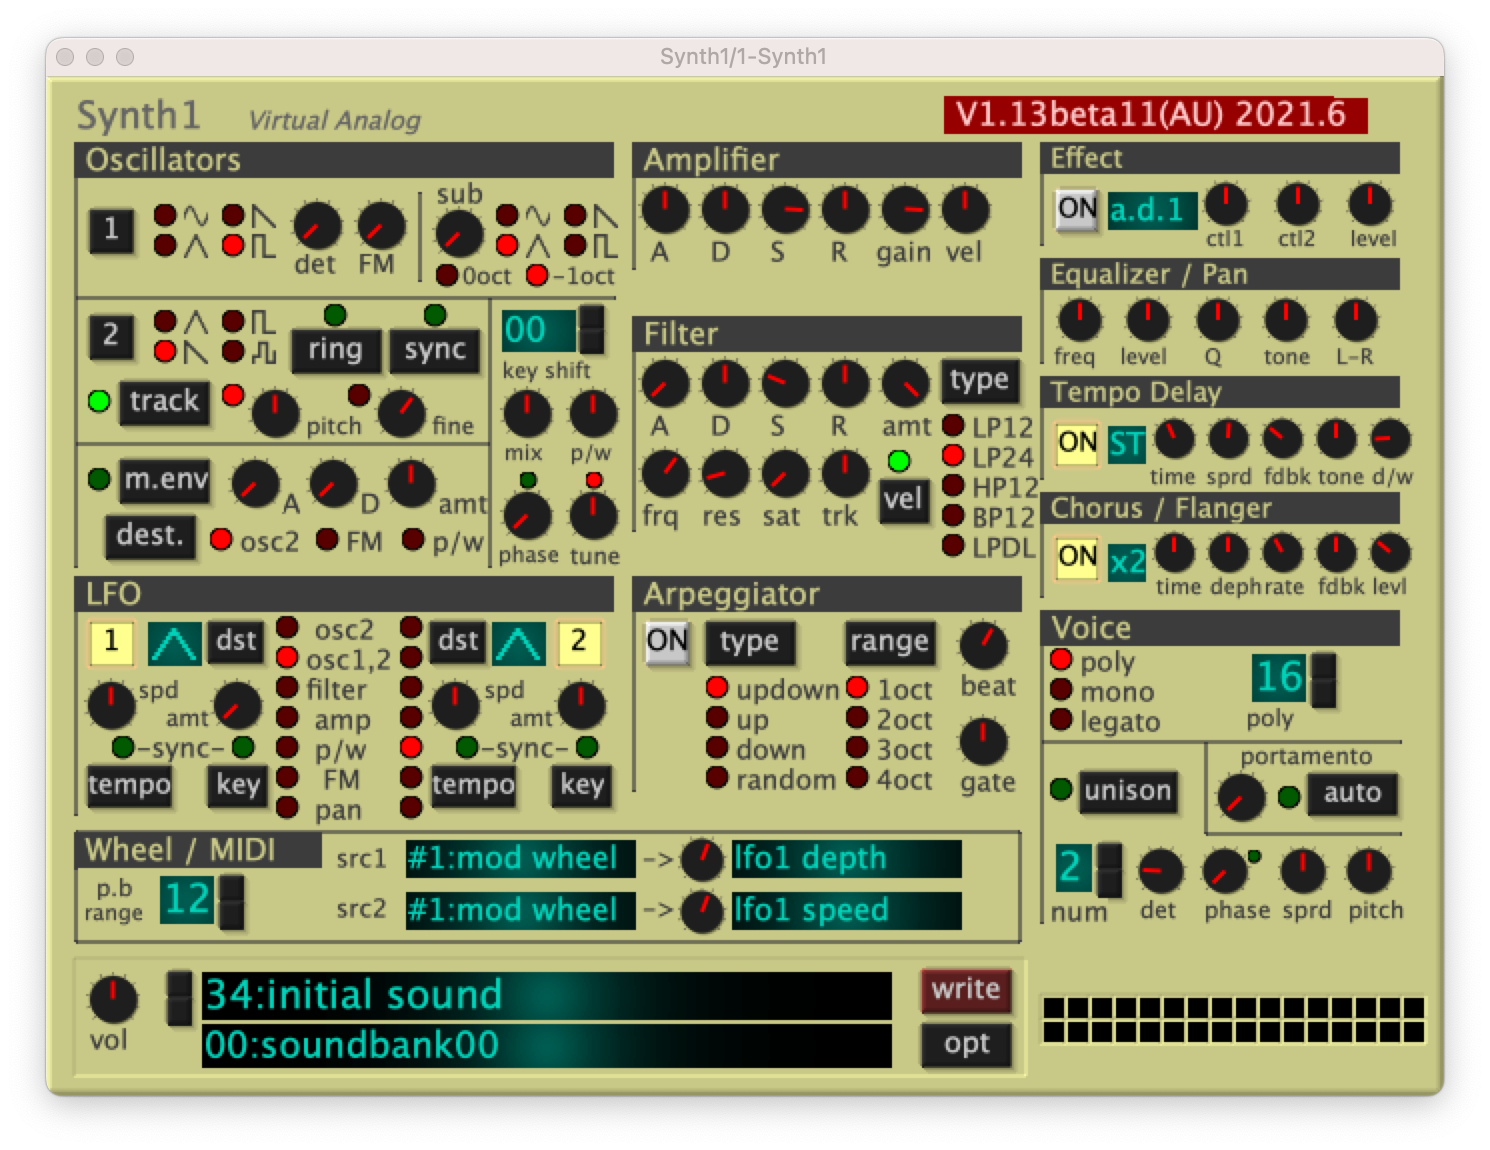This screenshot has width=1490, height=1150.
Task: Click the effect level knob
Action: [1370, 205]
